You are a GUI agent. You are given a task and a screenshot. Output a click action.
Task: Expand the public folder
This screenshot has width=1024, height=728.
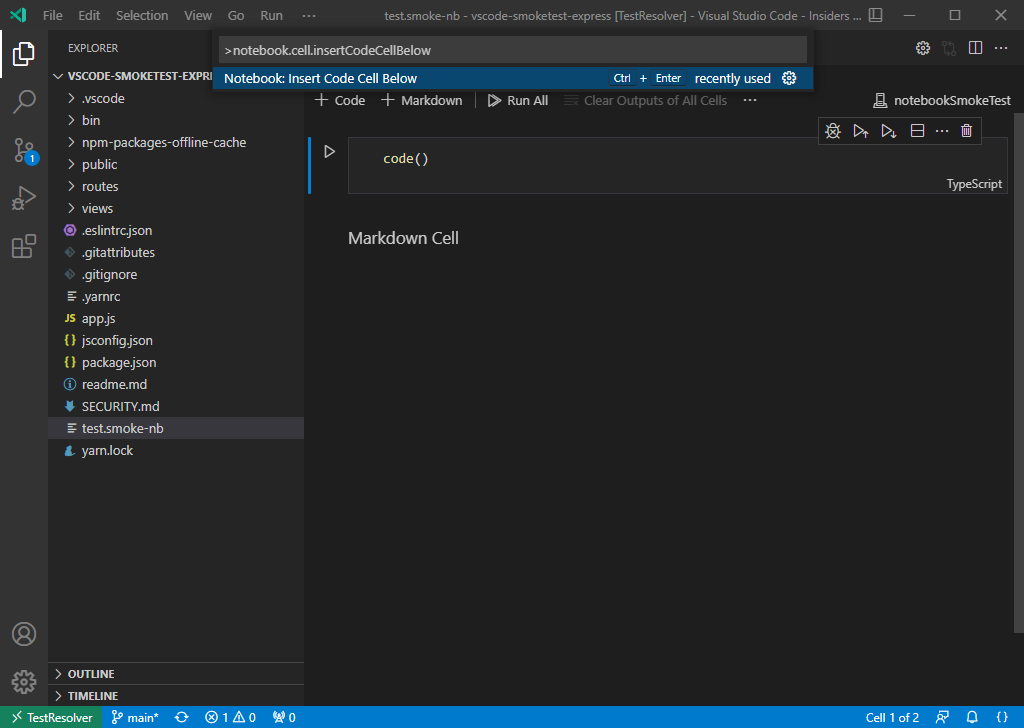coord(176,165)
